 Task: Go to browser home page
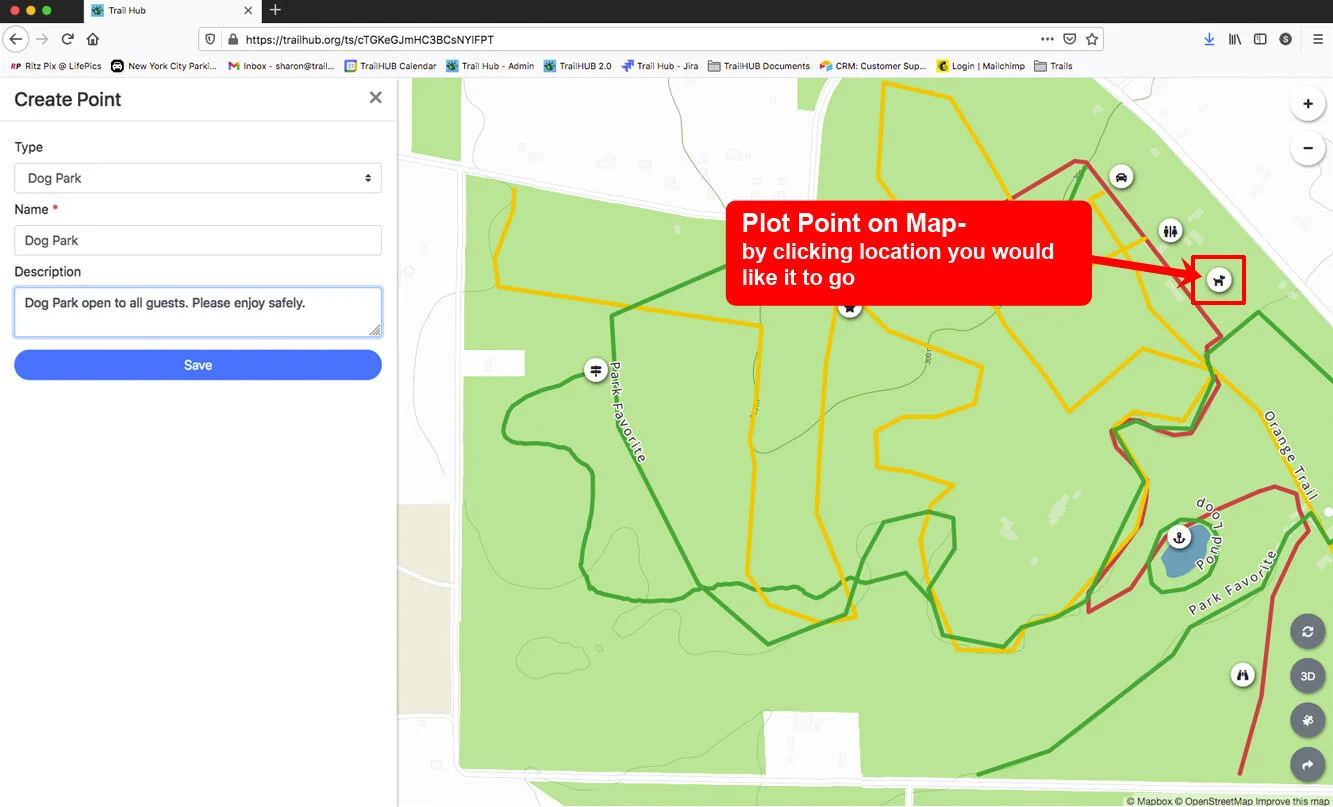(93, 39)
